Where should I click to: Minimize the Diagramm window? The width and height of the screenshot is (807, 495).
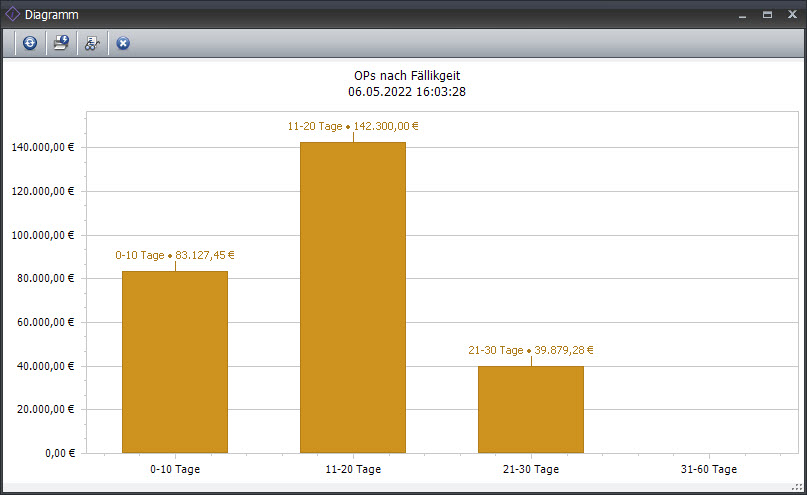click(x=742, y=15)
